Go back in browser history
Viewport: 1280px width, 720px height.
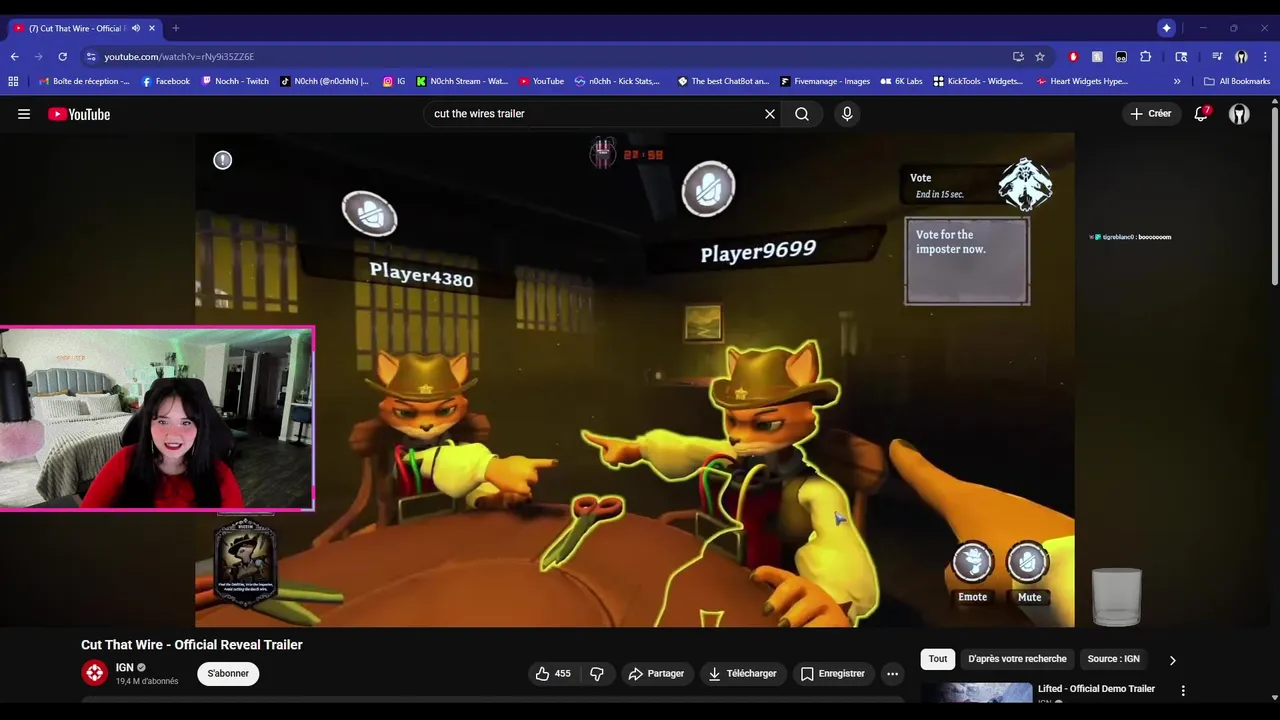point(14,57)
